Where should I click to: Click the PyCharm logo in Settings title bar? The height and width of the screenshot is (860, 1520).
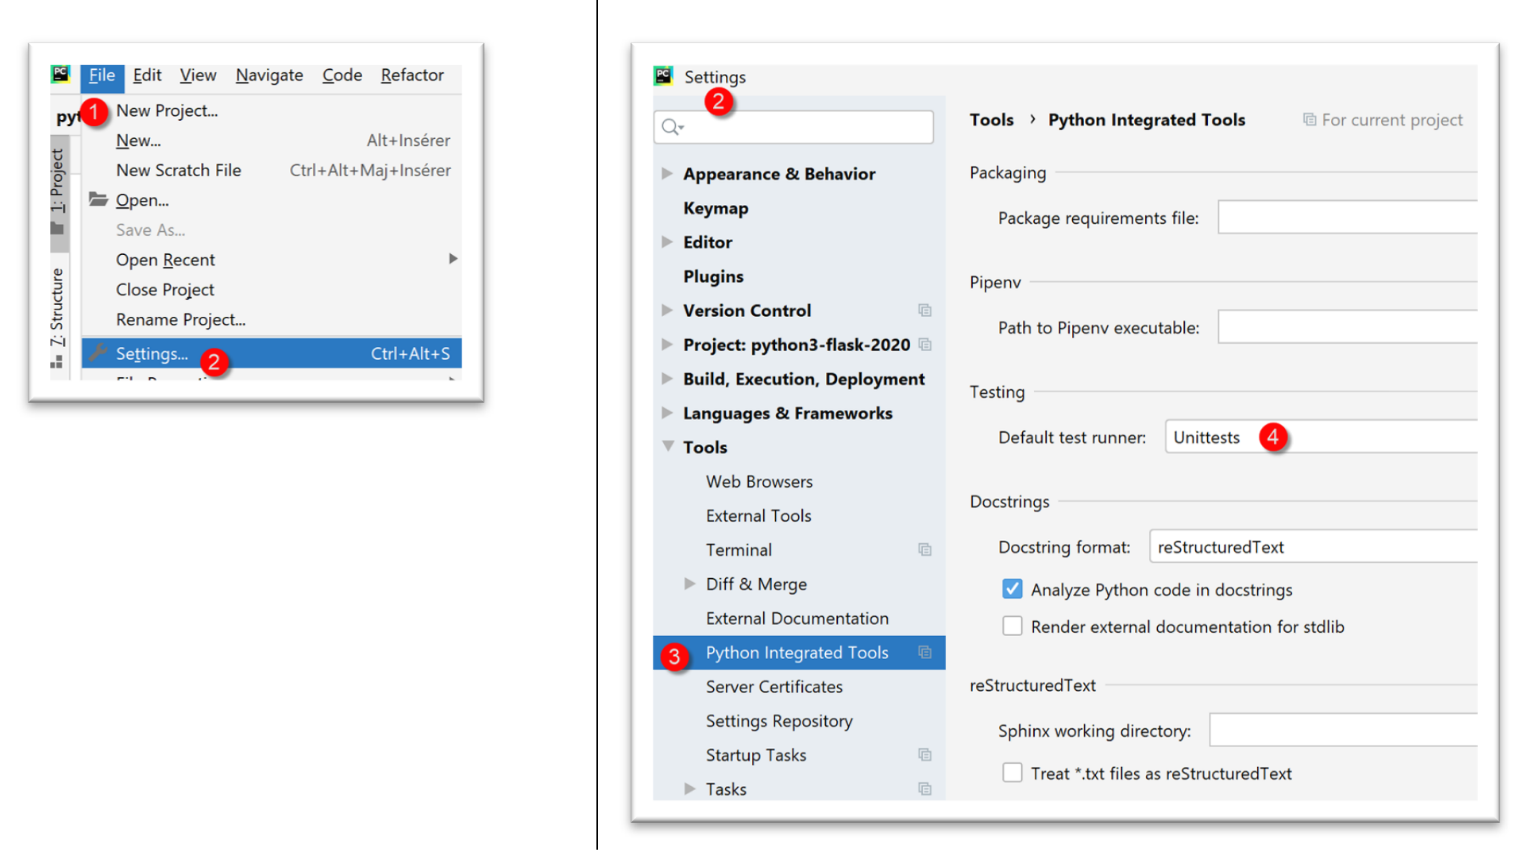664,76
